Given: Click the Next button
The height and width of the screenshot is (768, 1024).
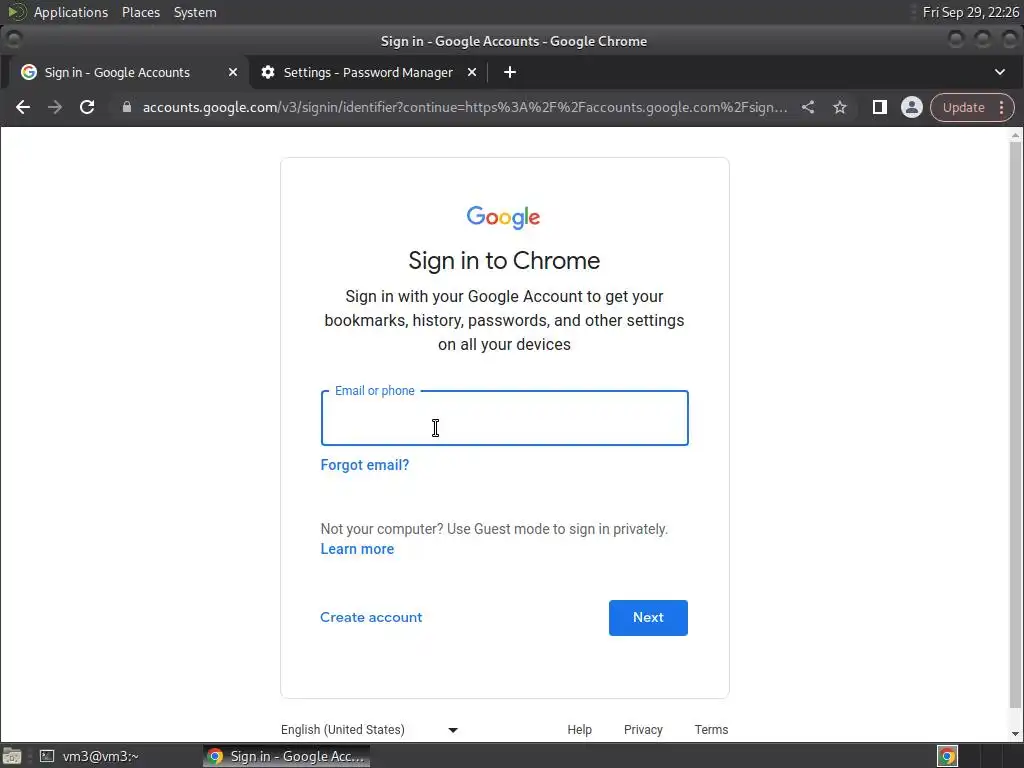Looking at the screenshot, I should point(648,618).
